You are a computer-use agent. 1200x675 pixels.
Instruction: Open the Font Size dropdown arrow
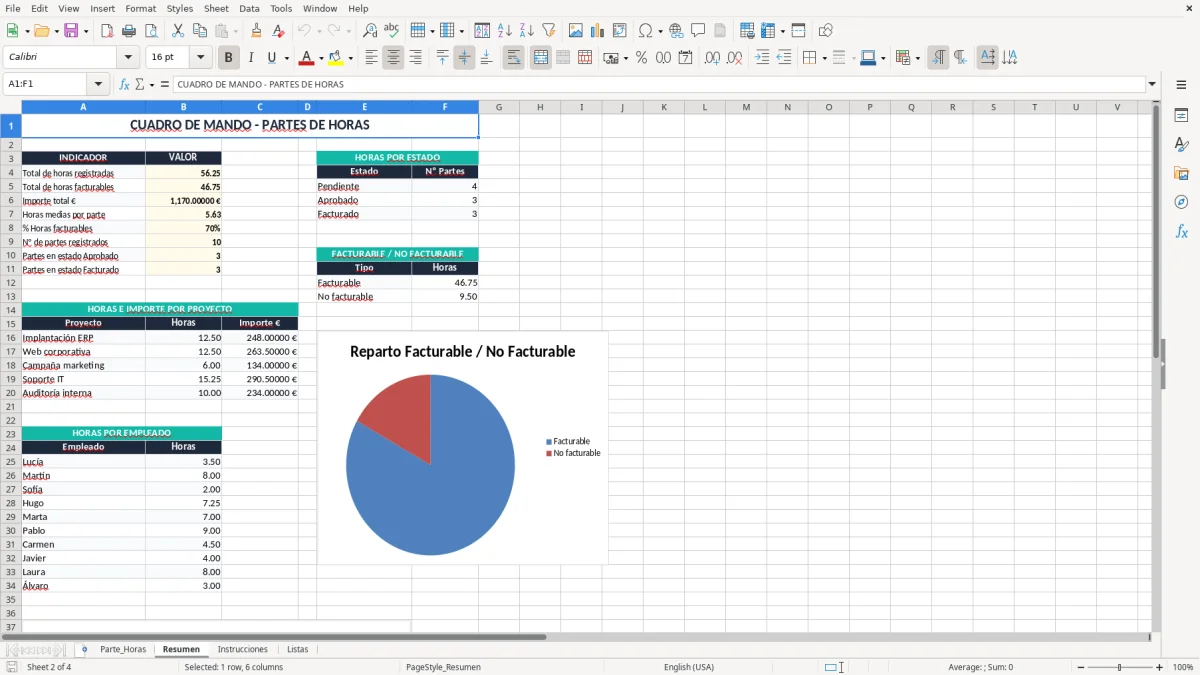(x=201, y=58)
